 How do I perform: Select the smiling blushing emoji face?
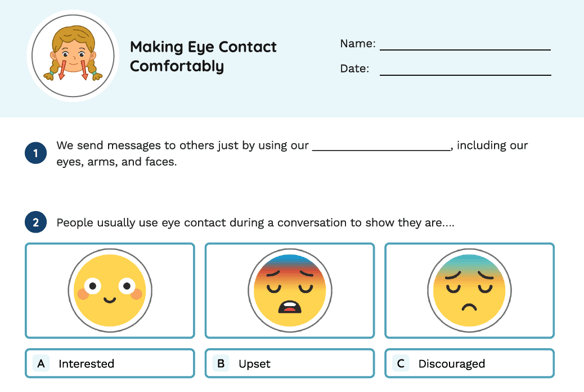[x=110, y=291]
